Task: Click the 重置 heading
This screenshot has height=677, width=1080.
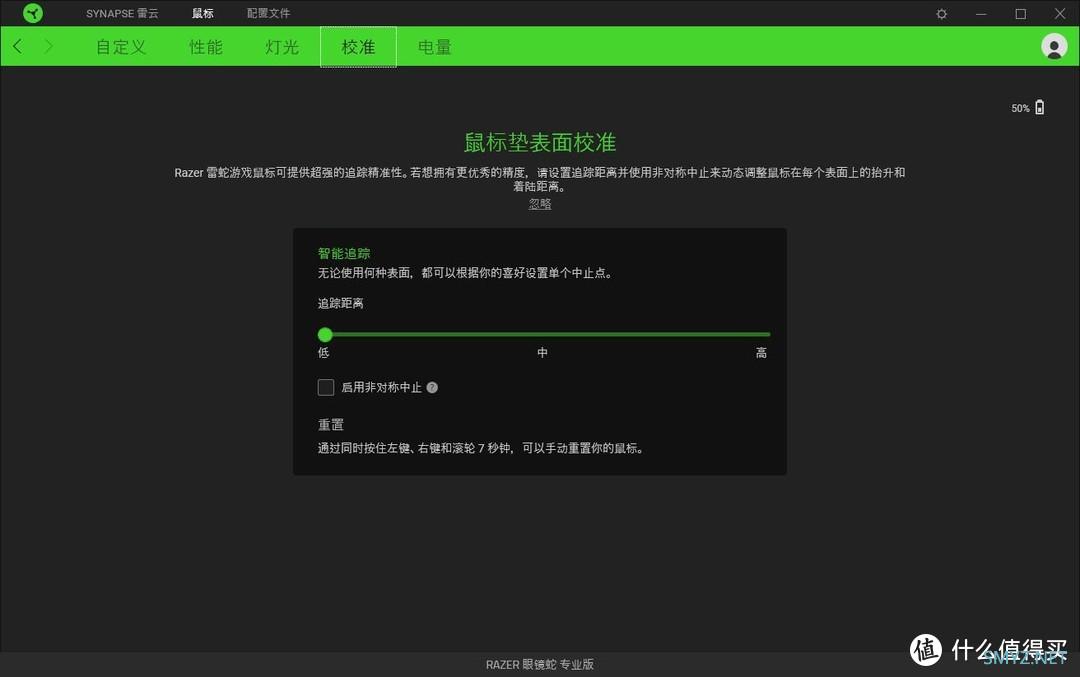Action: coord(331,425)
